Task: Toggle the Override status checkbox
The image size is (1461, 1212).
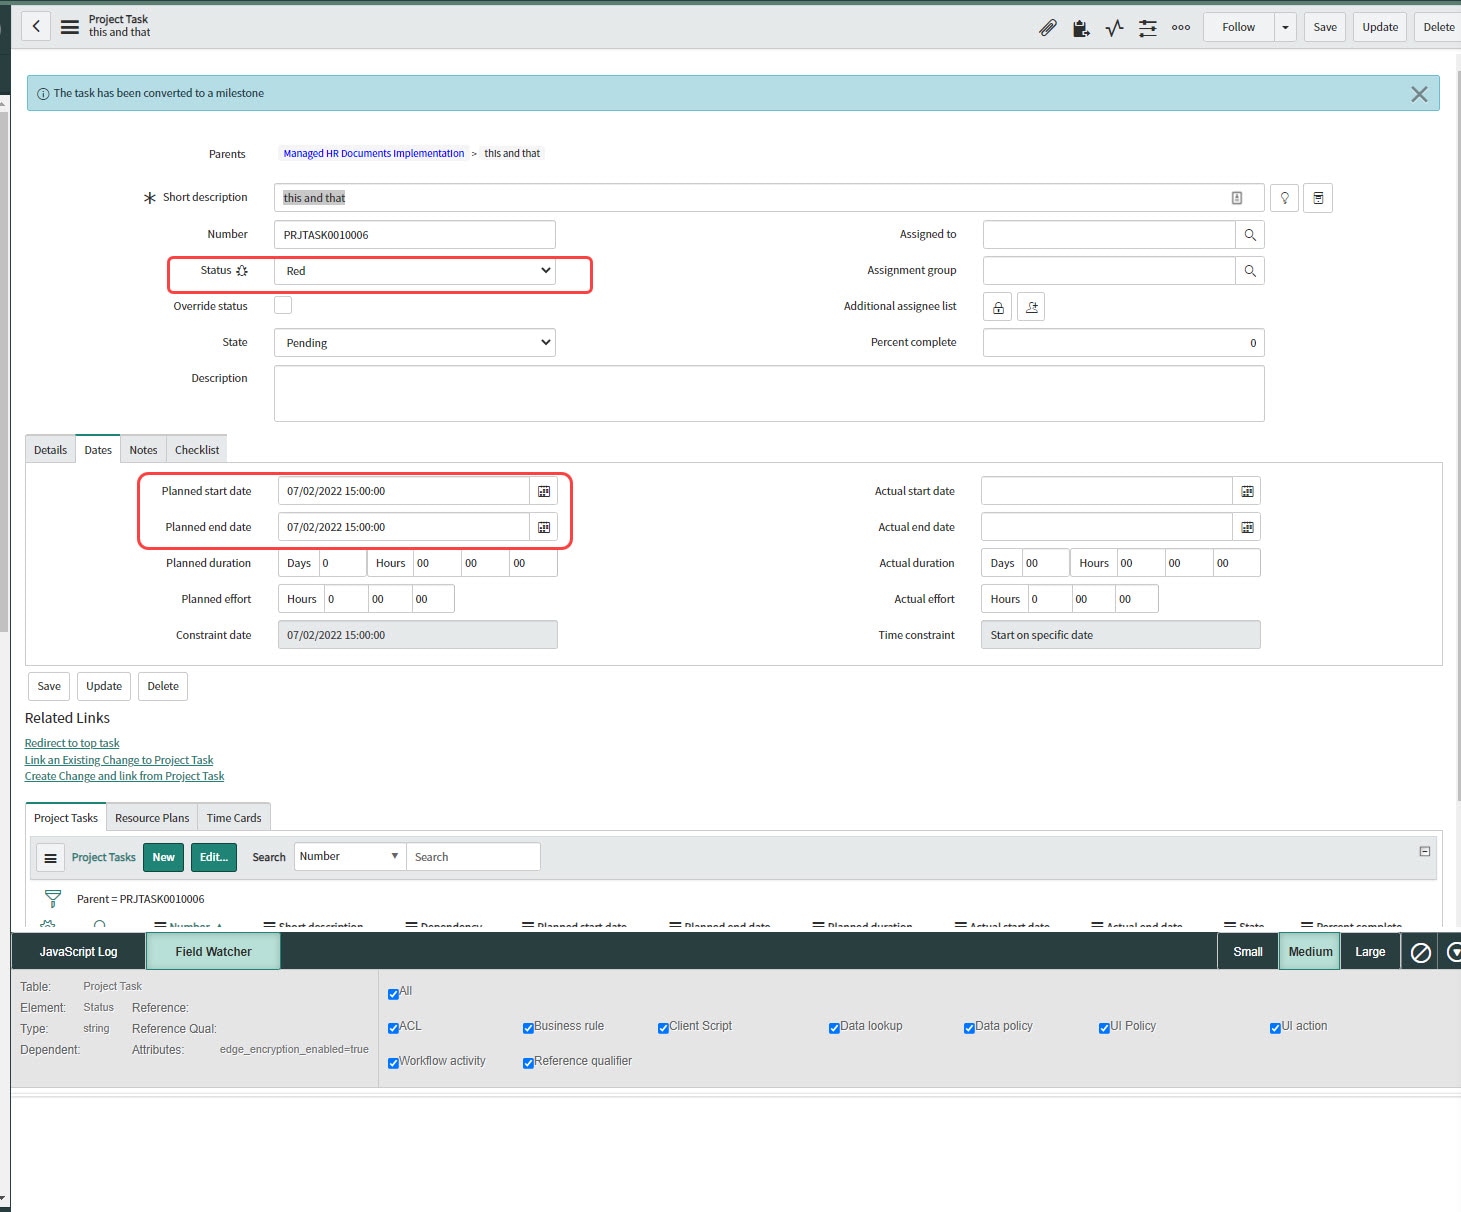Action: point(283,305)
